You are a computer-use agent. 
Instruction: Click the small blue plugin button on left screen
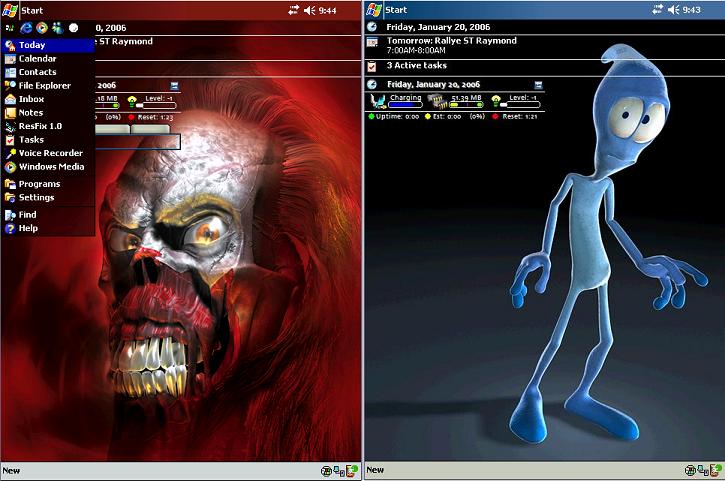pos(174,86)
